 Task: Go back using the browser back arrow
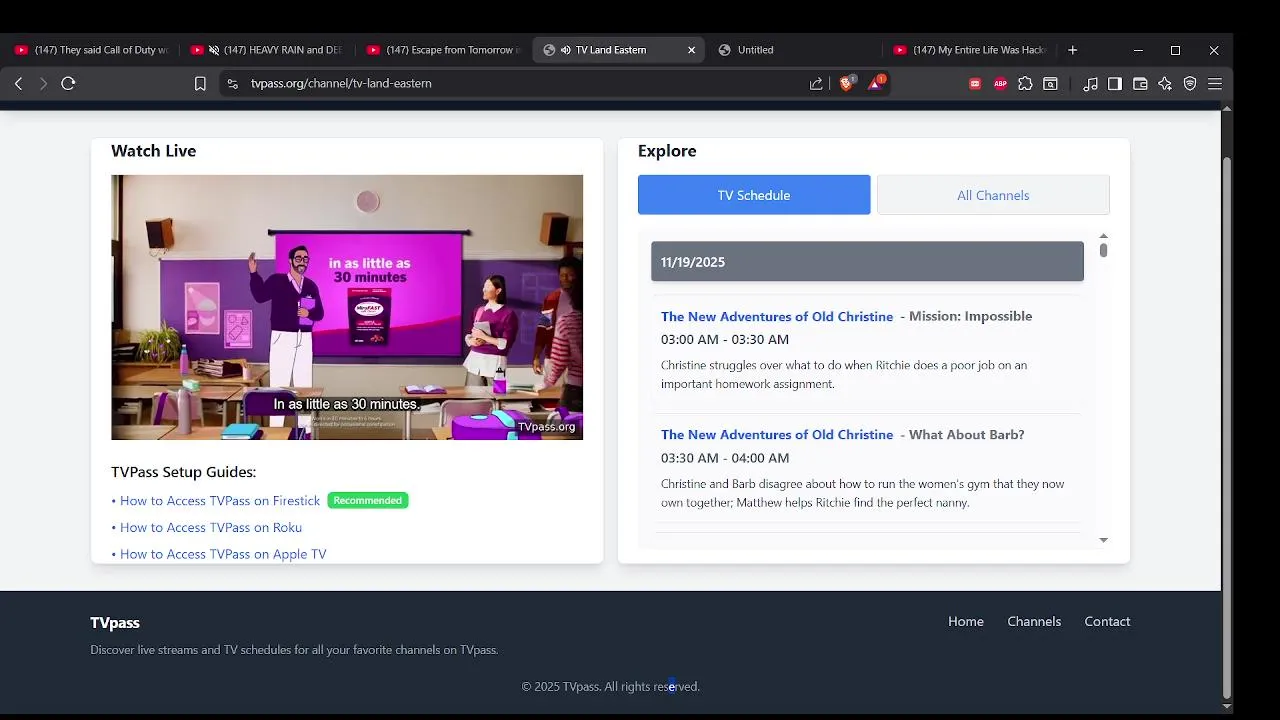tap(18, 84)
